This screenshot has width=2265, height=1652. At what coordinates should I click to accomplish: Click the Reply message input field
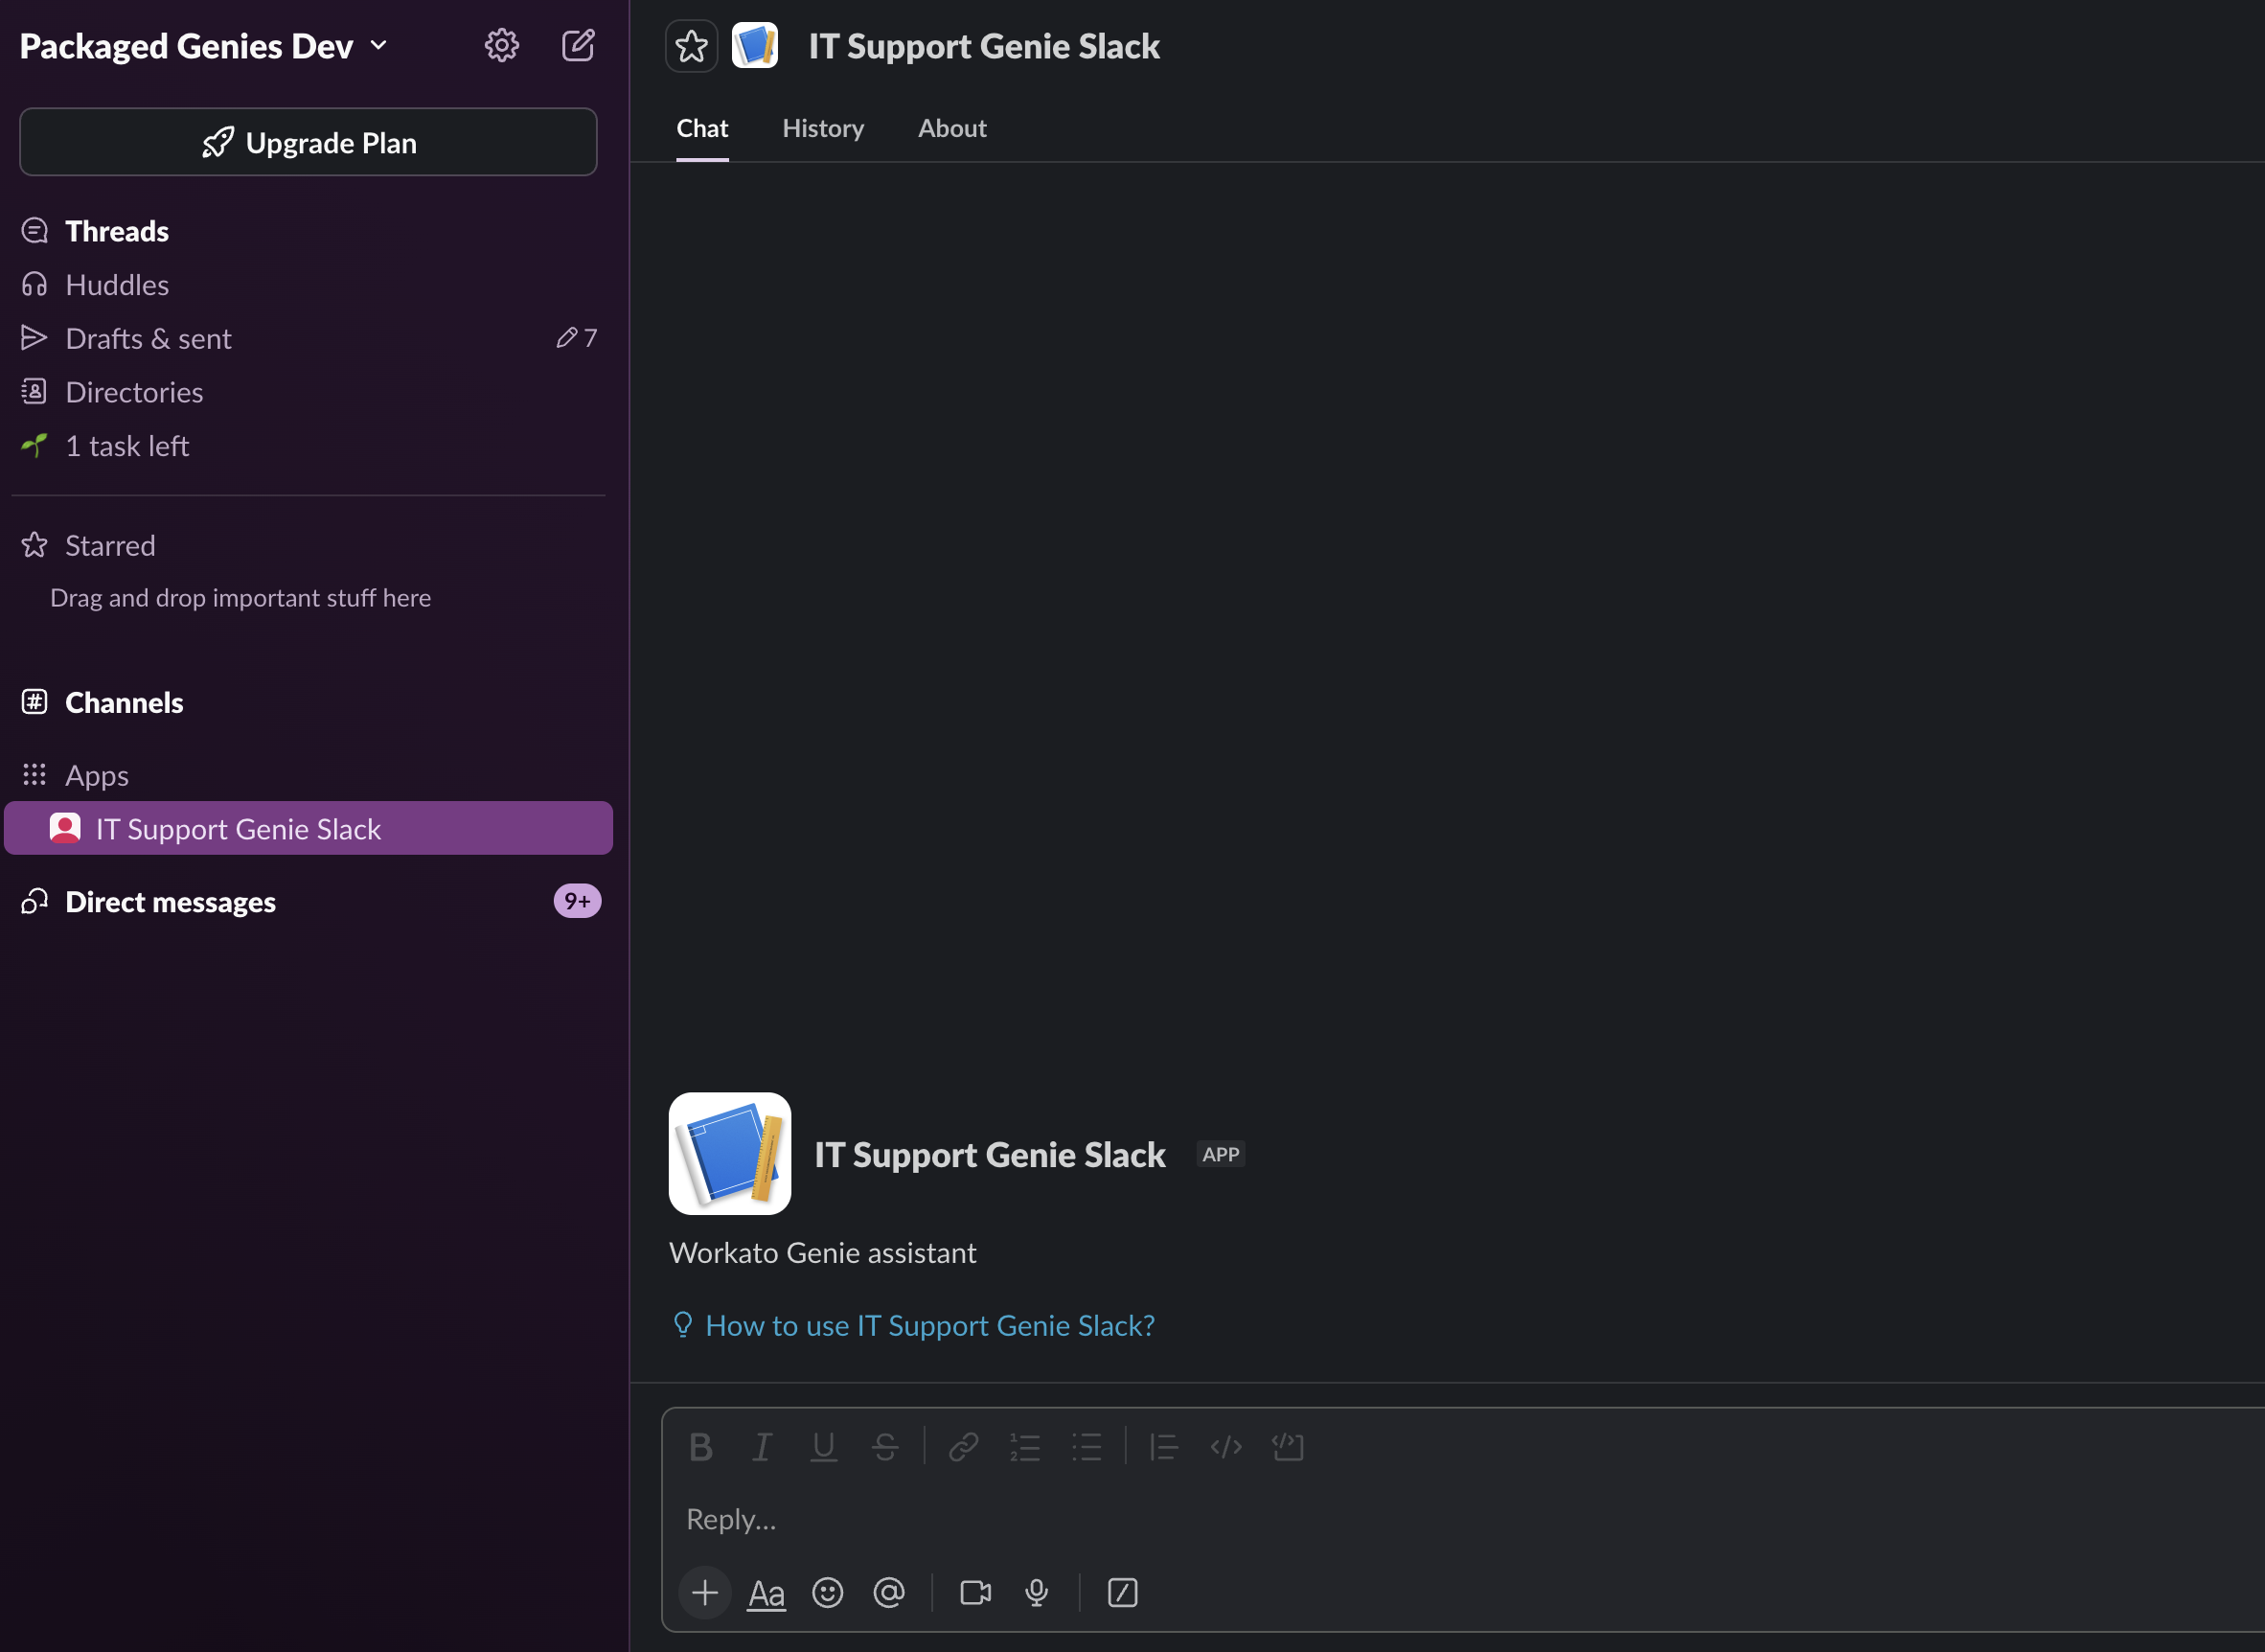click(1464, 1519)
